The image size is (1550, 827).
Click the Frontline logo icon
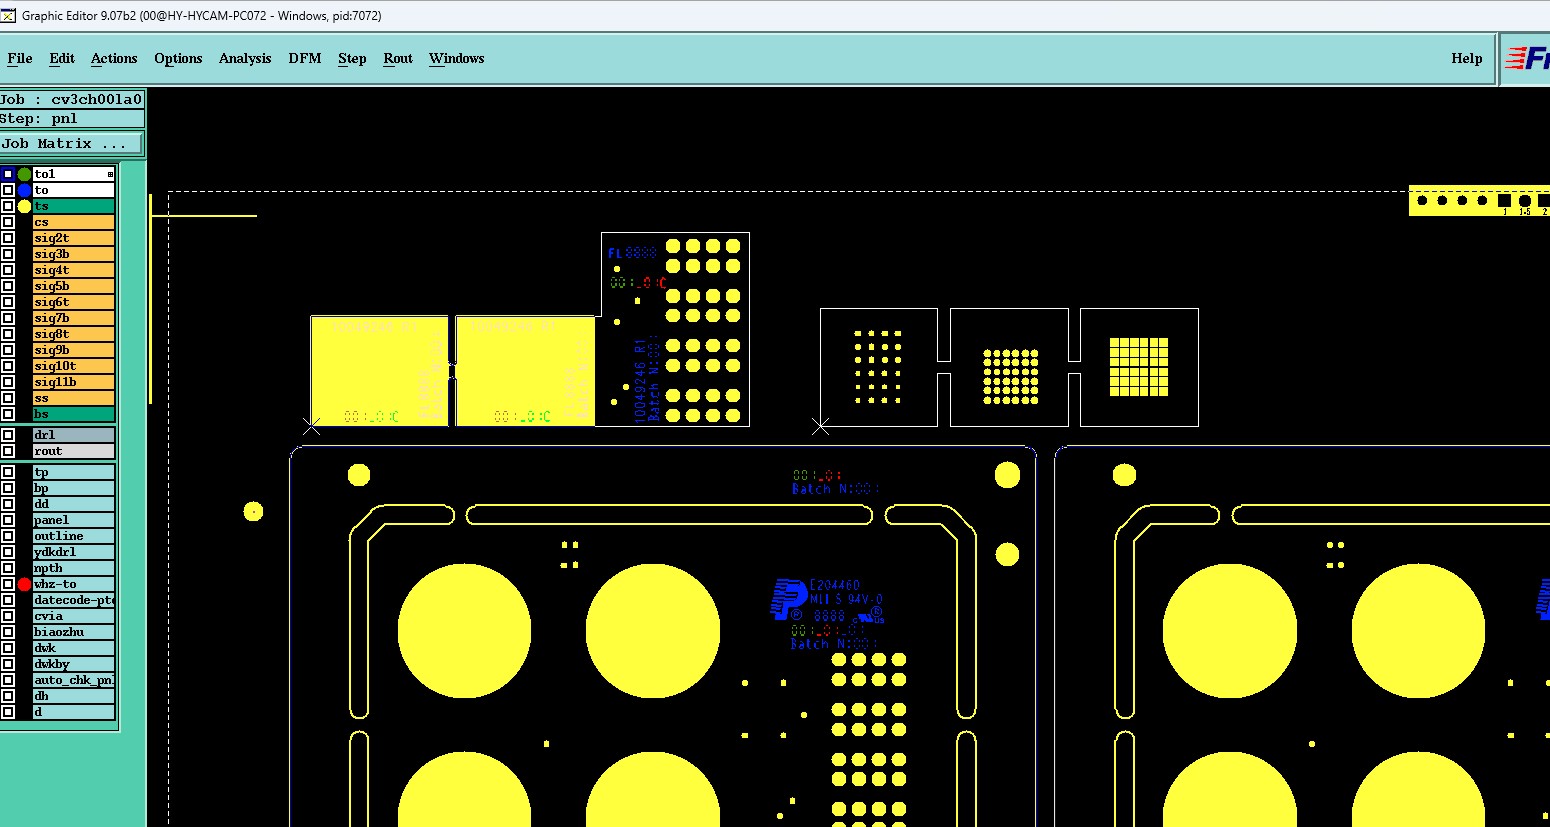pos(1526,58)
